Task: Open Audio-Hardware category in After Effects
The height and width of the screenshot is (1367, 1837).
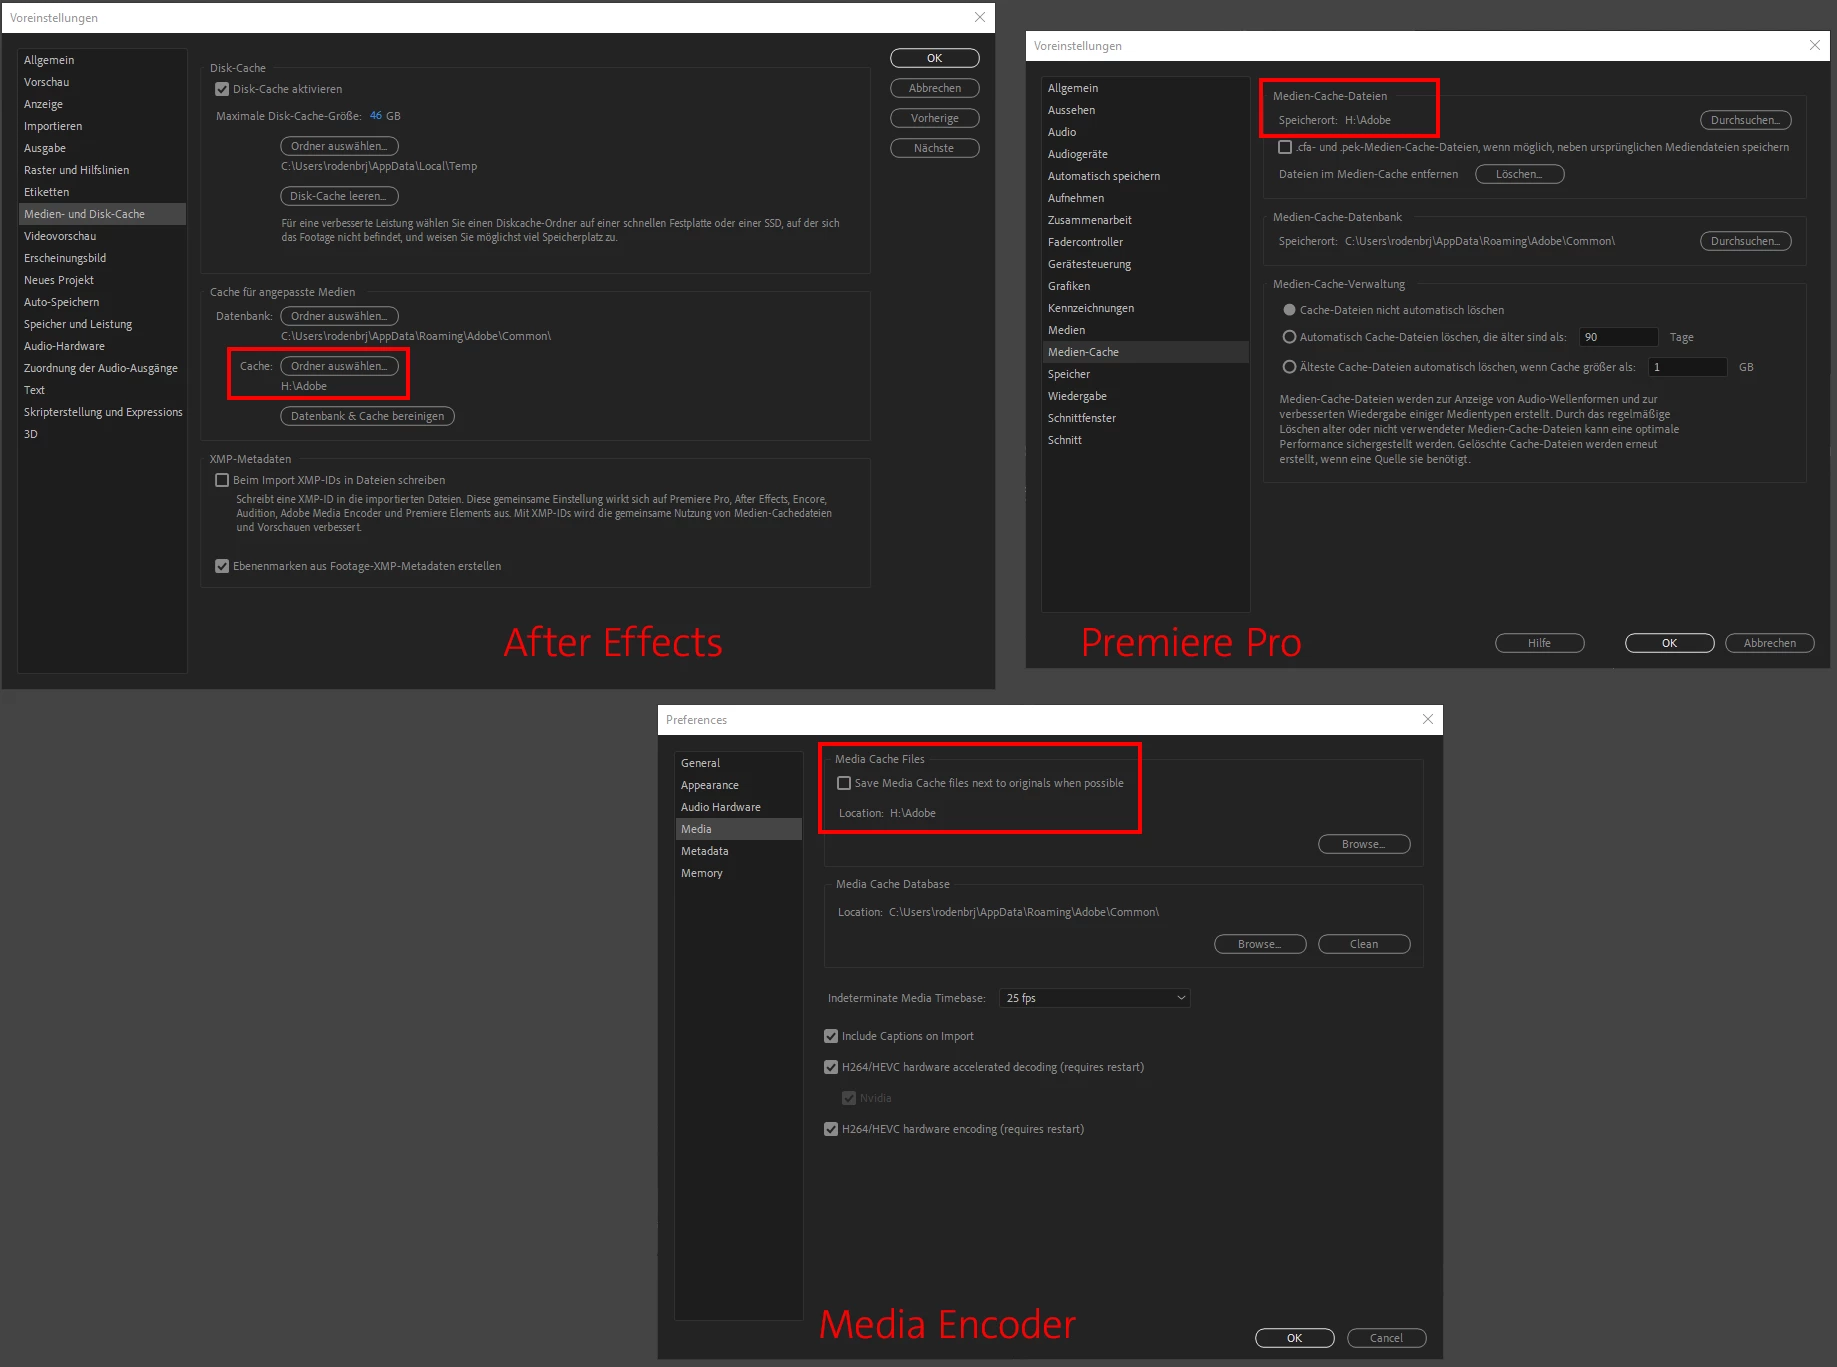Action: (102, 346)
